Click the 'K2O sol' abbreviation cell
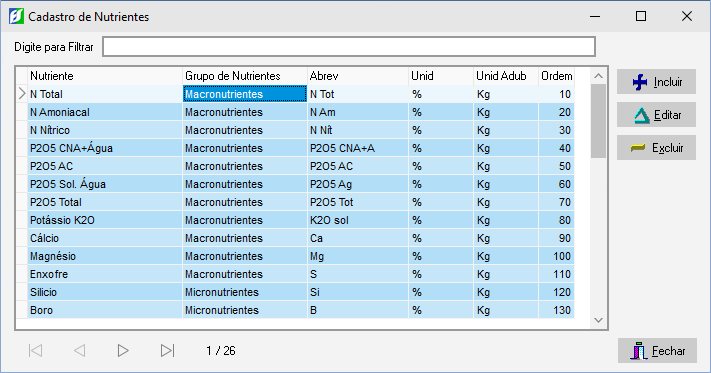This screenshot has width=711, height=373. coord(358,220)
